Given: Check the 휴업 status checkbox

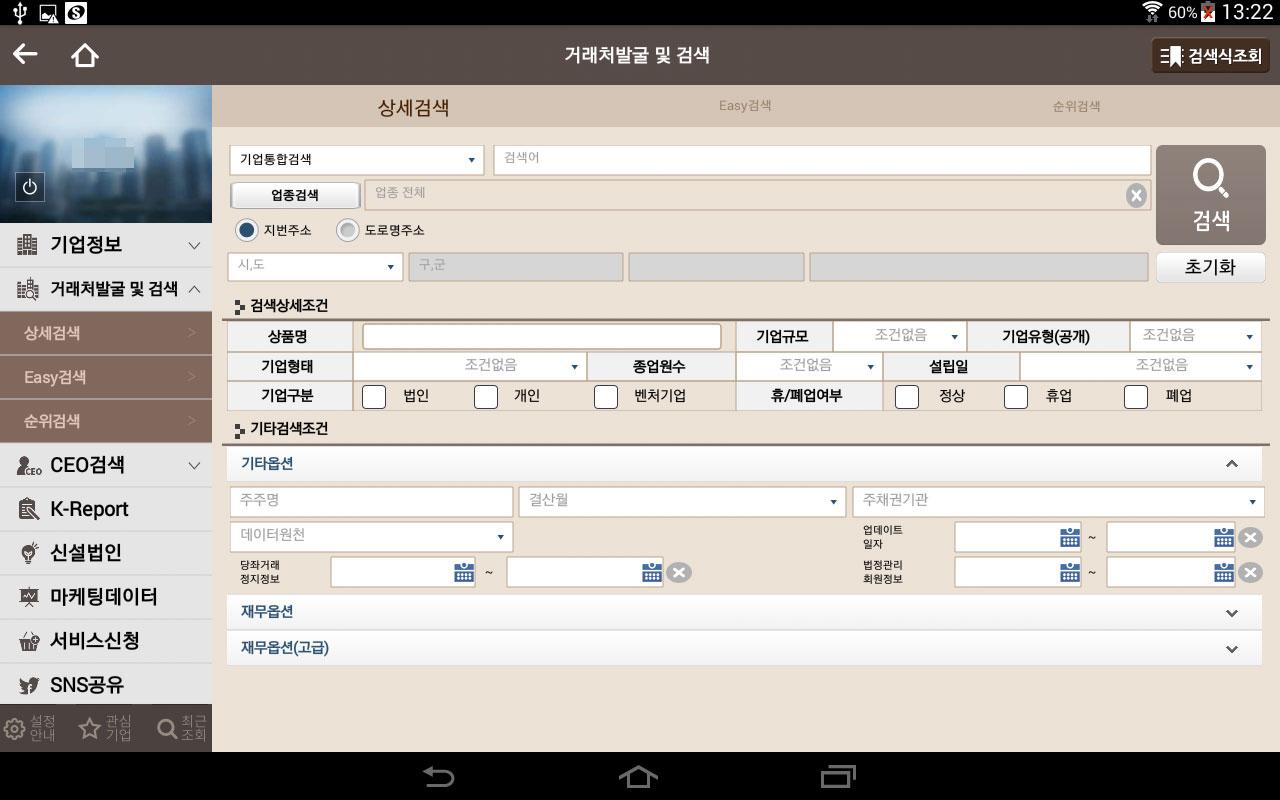Looking at the screenshot, I should (x=1016, y=396).
